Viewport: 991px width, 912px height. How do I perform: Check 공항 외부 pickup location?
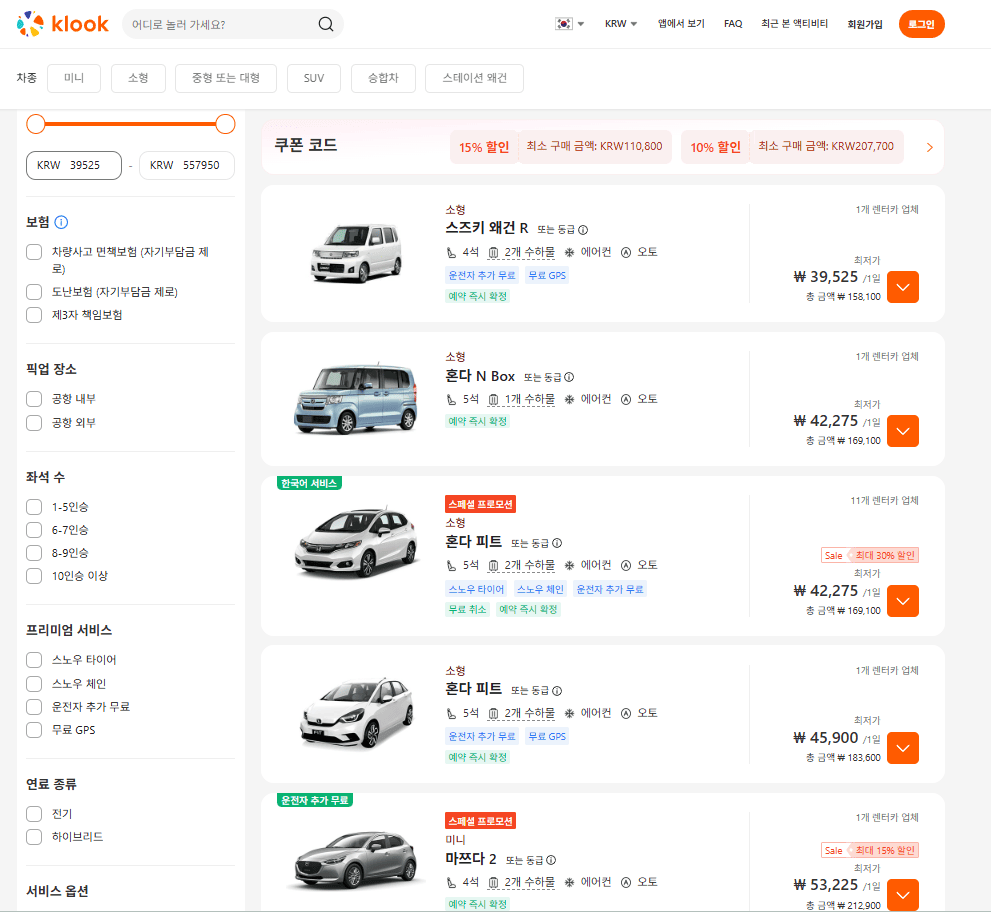pyautogui.click(x=34, y=423)
